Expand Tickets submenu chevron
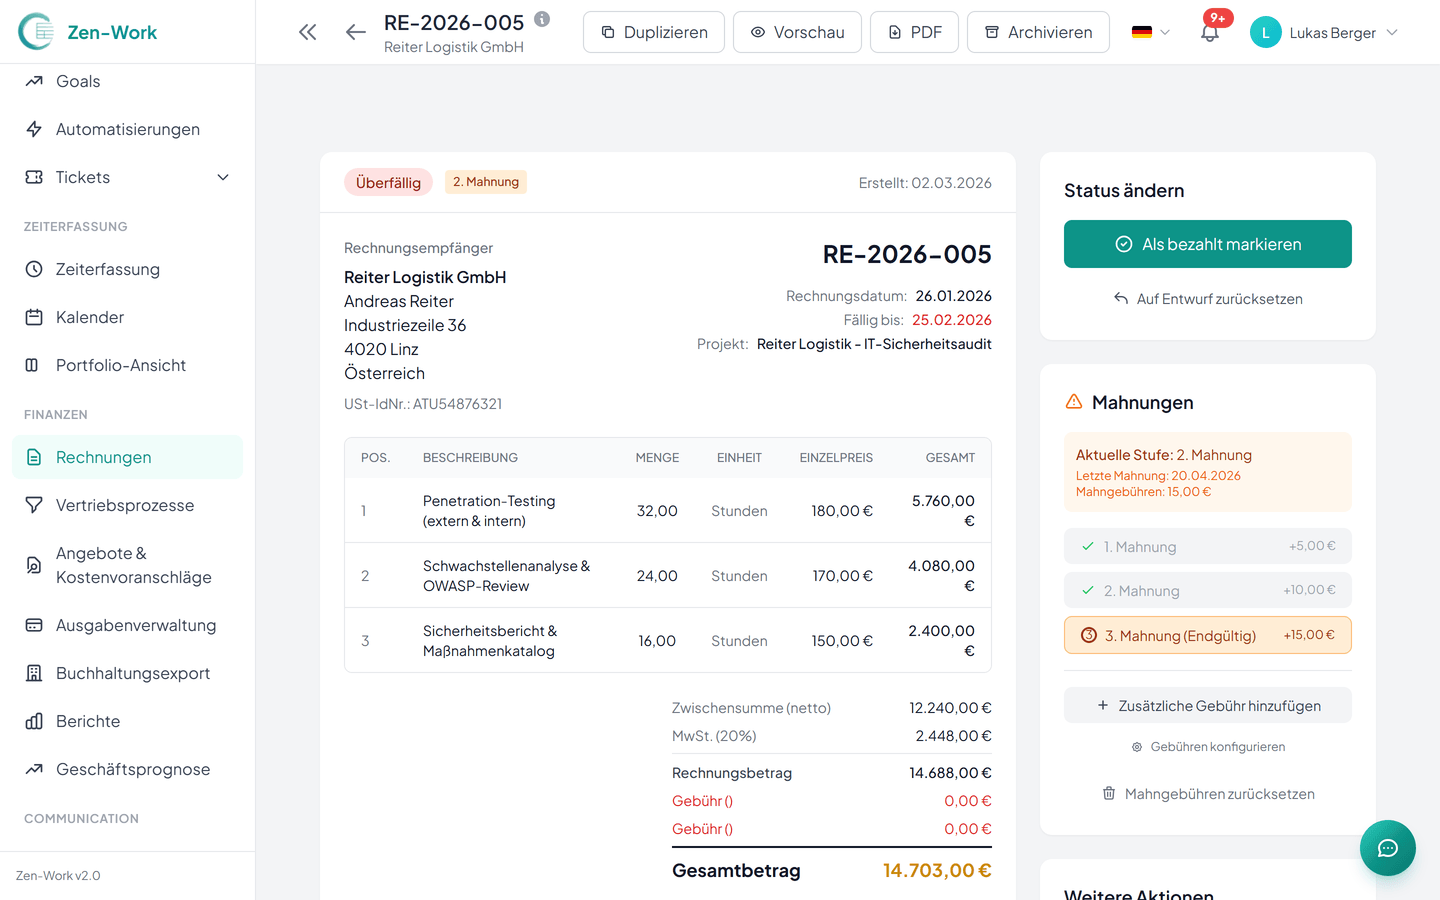The height and width of the screenshot is (900, 1440). tap(223, 177)
